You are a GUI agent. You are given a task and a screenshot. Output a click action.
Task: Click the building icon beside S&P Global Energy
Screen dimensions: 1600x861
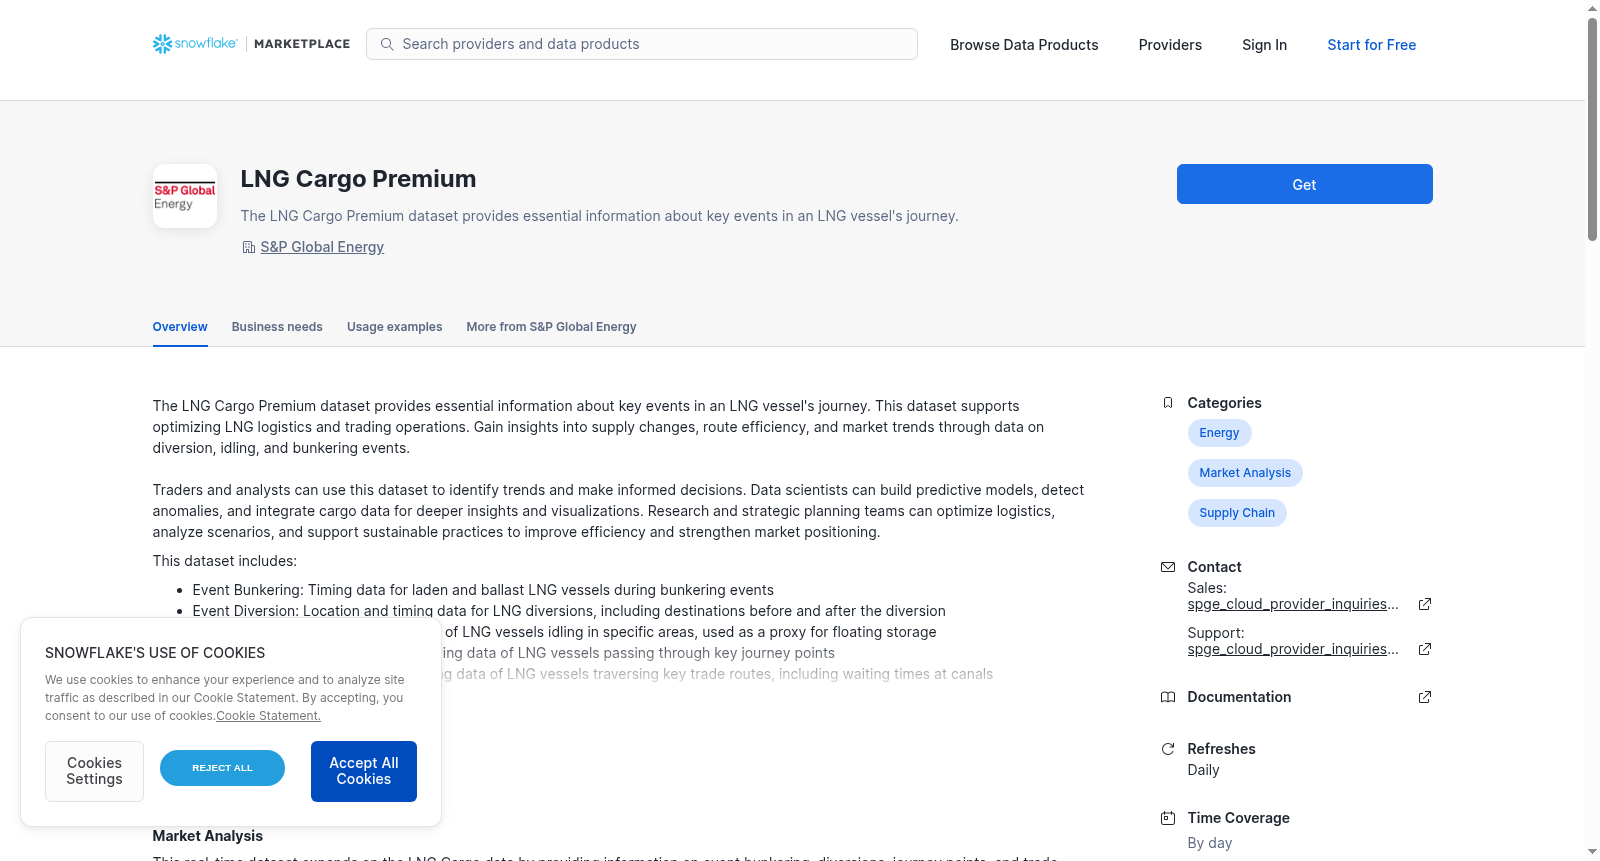tap(248, 247)
